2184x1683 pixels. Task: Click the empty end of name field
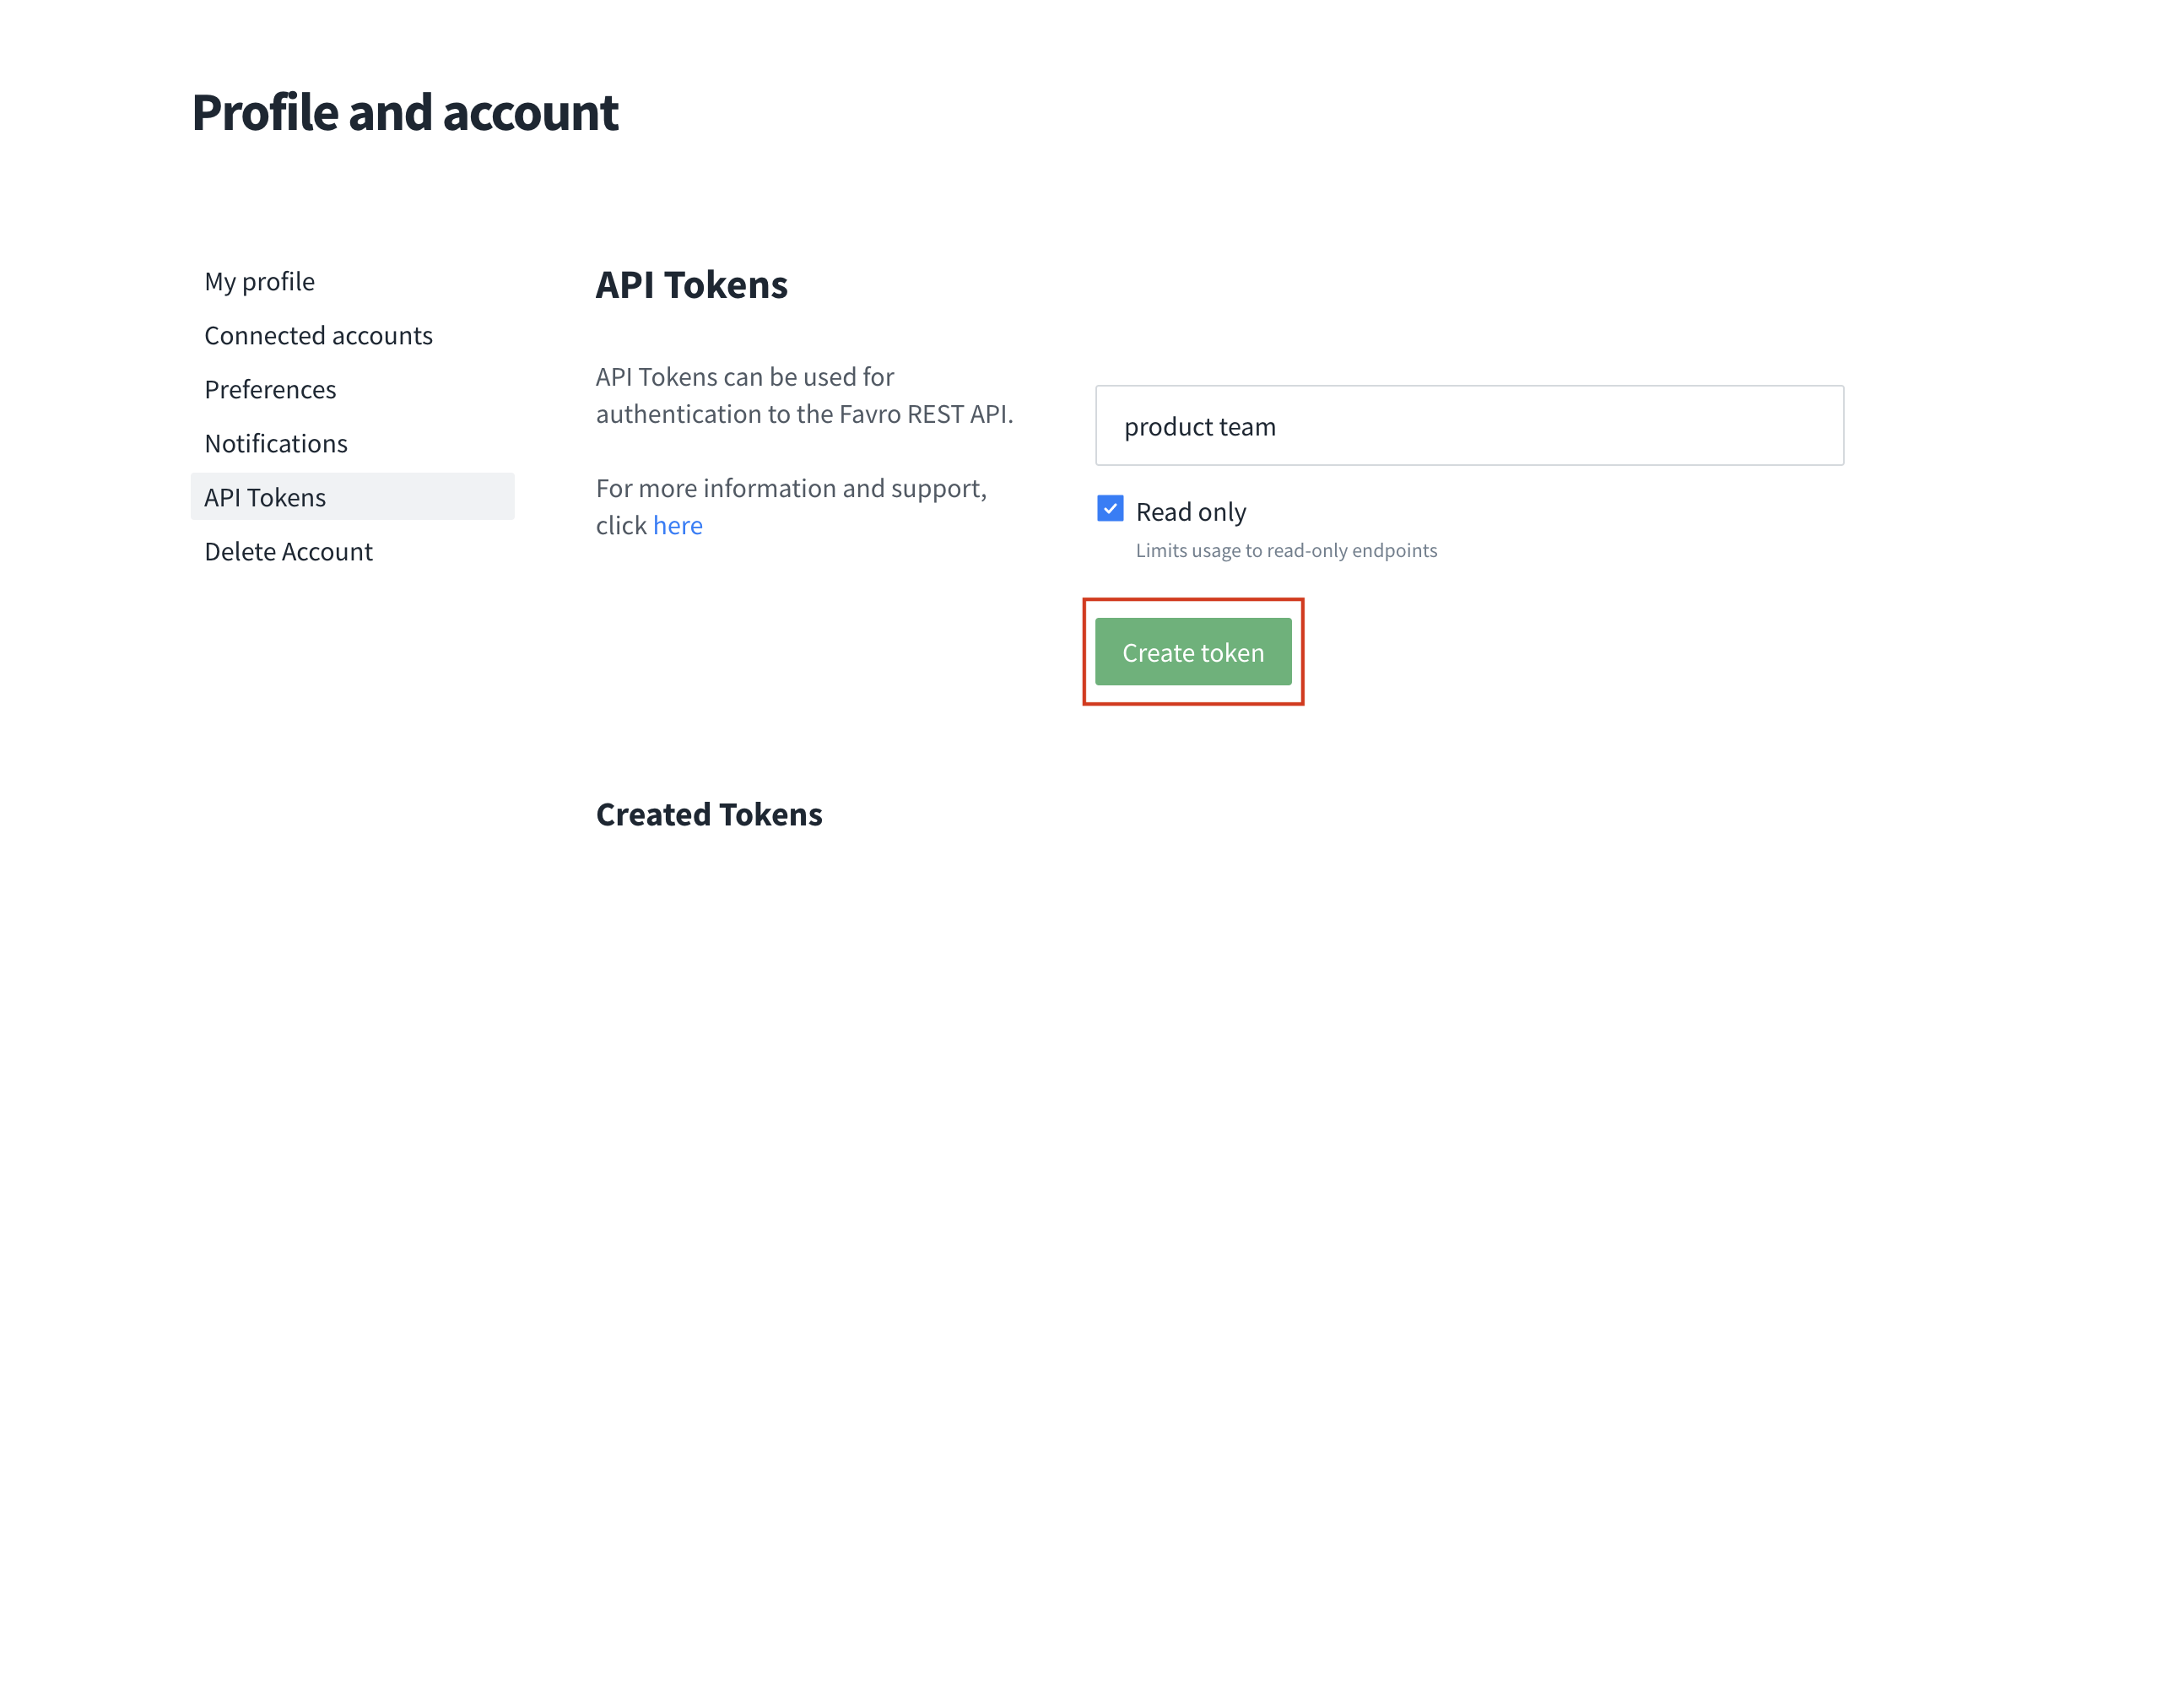coord(1560,426)
